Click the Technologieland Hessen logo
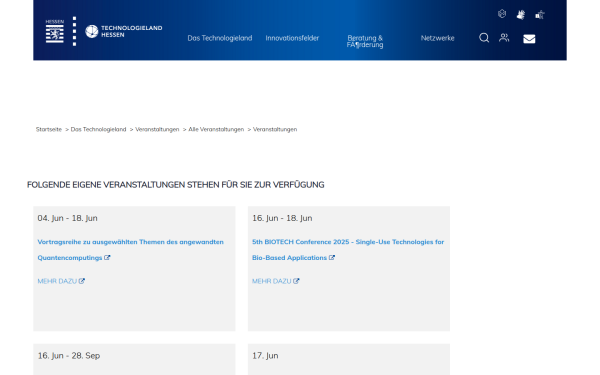 click(x=124, y=31)
